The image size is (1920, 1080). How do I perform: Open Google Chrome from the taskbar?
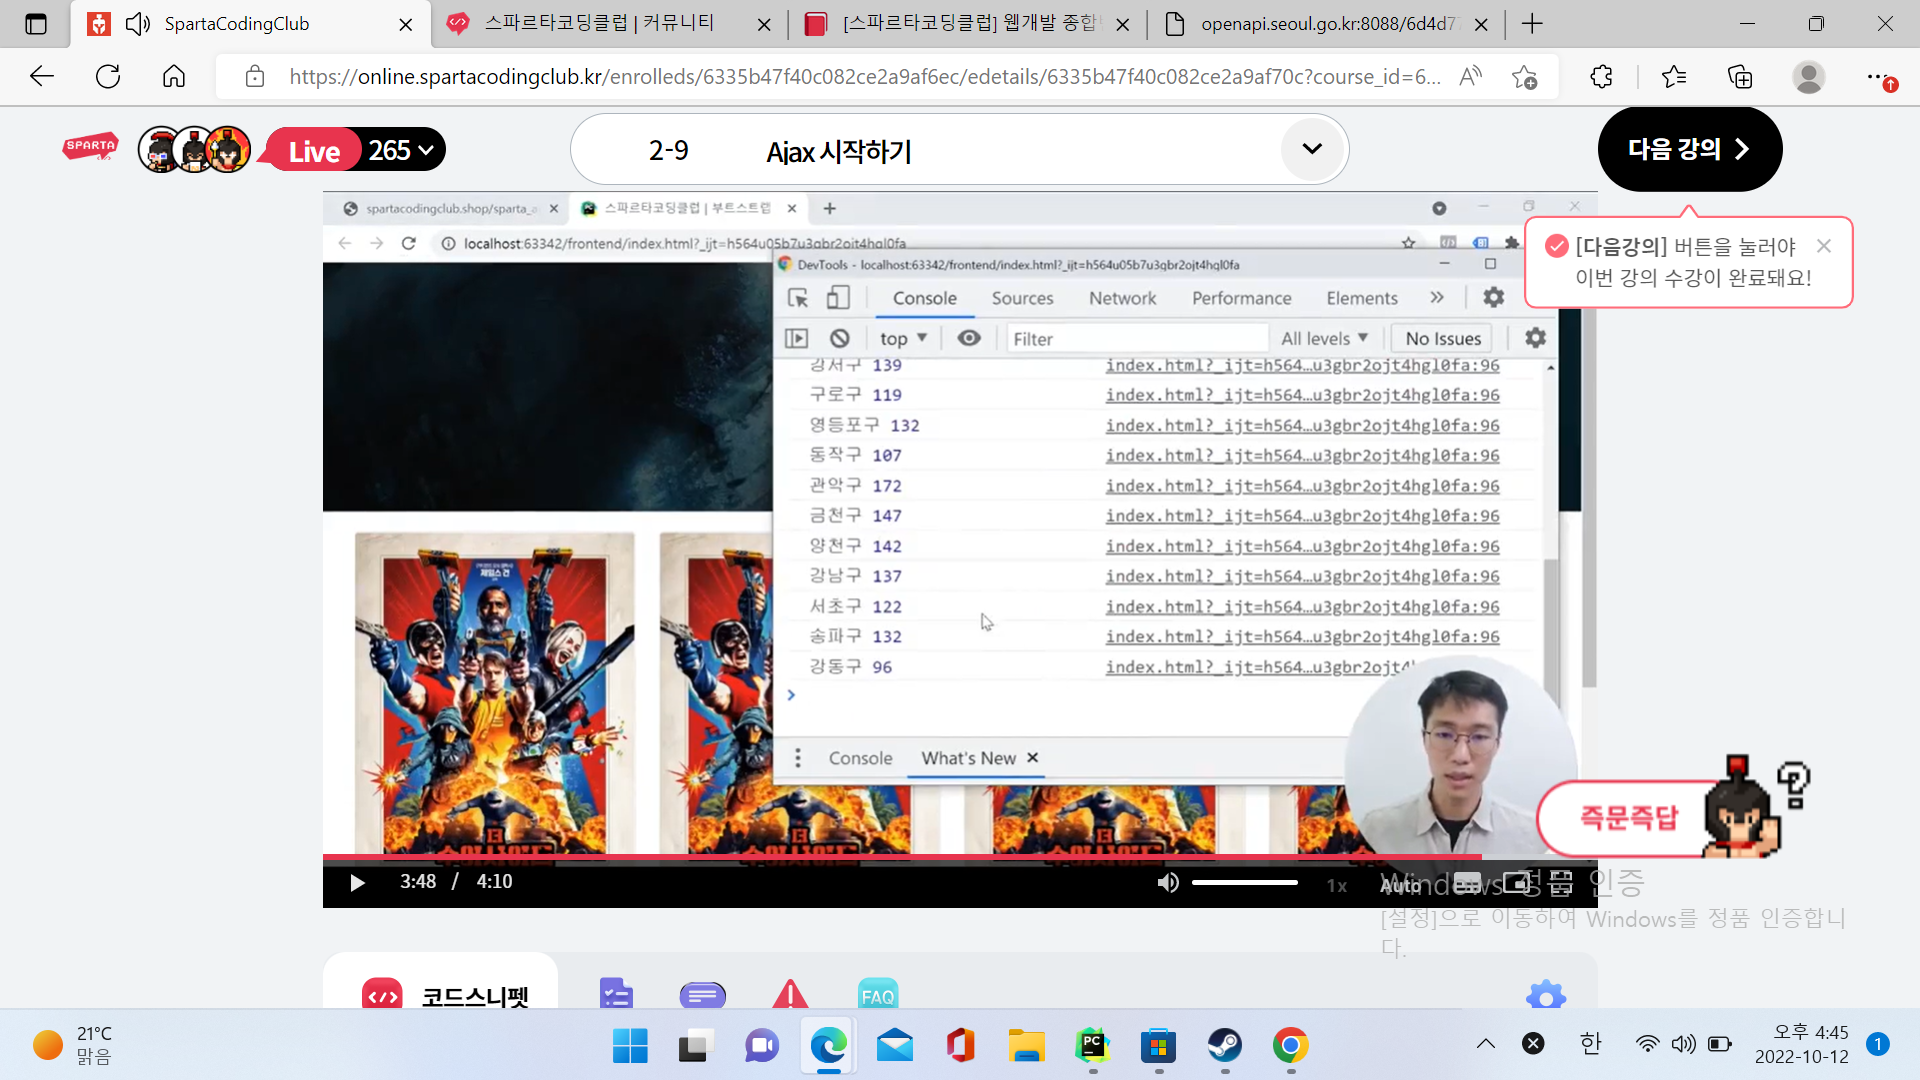point(1290,1046)
